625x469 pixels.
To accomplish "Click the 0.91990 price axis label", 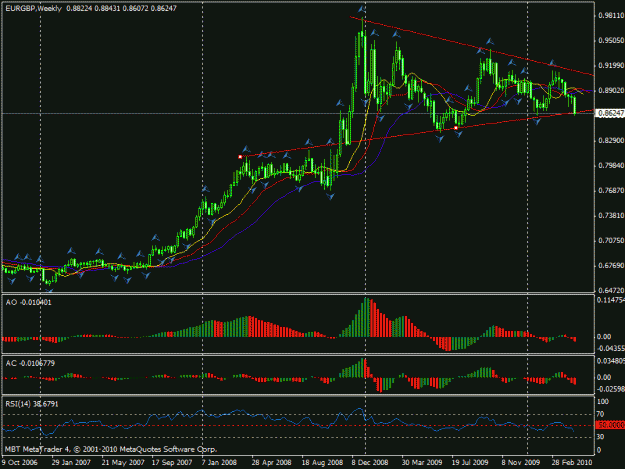I will (x=611, y=66).
